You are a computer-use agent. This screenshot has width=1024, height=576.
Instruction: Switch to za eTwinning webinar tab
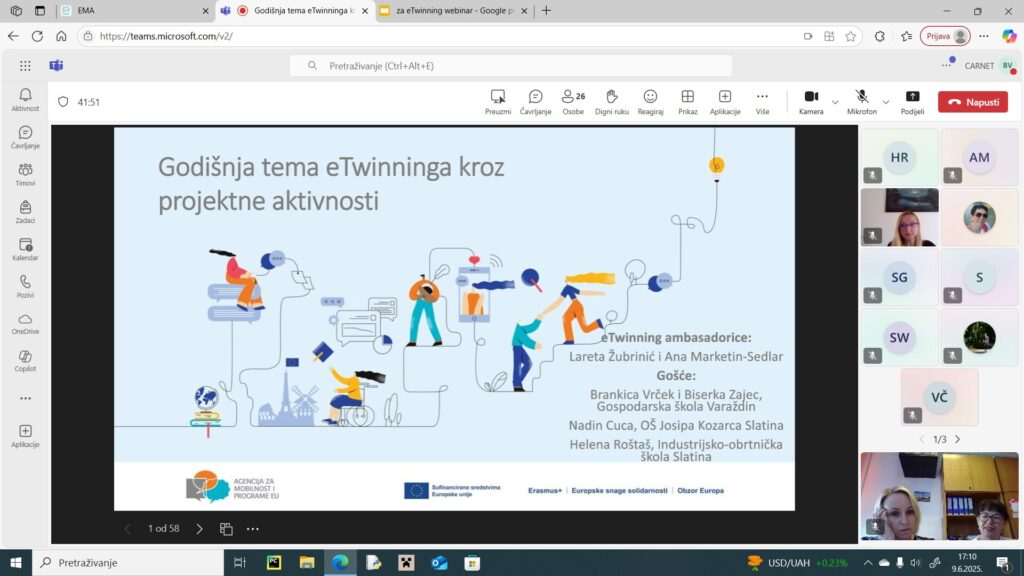point(454,10)
